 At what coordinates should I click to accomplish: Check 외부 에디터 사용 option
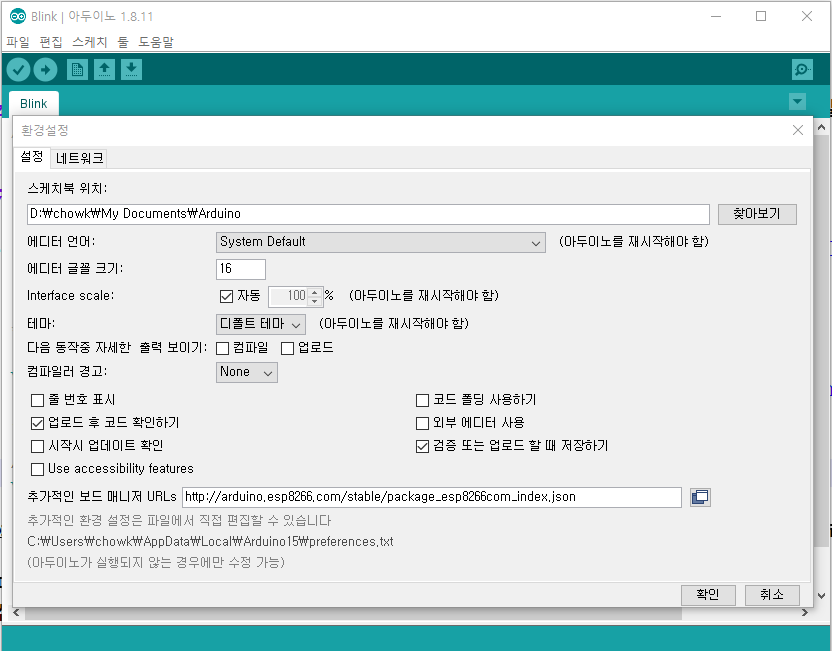tap(422, 423)
